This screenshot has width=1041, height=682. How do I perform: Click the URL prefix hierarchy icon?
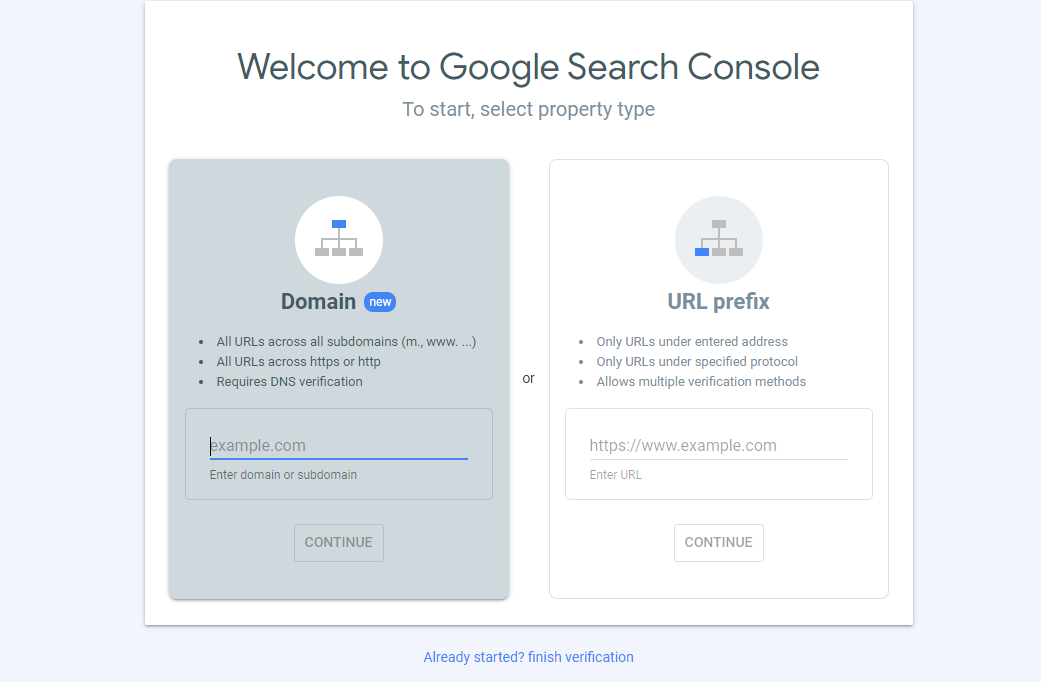coord(718,240)
